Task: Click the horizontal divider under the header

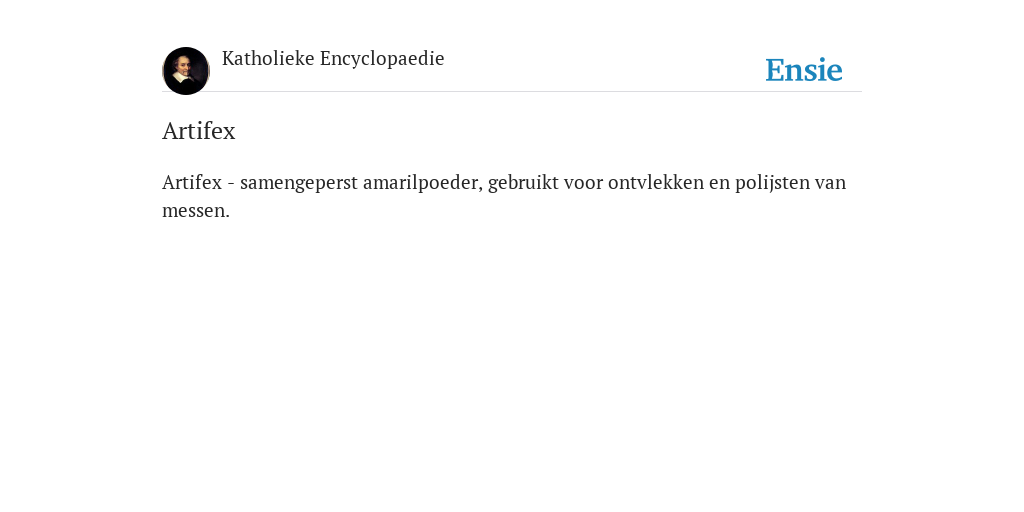Action: (x=511, y=91)
